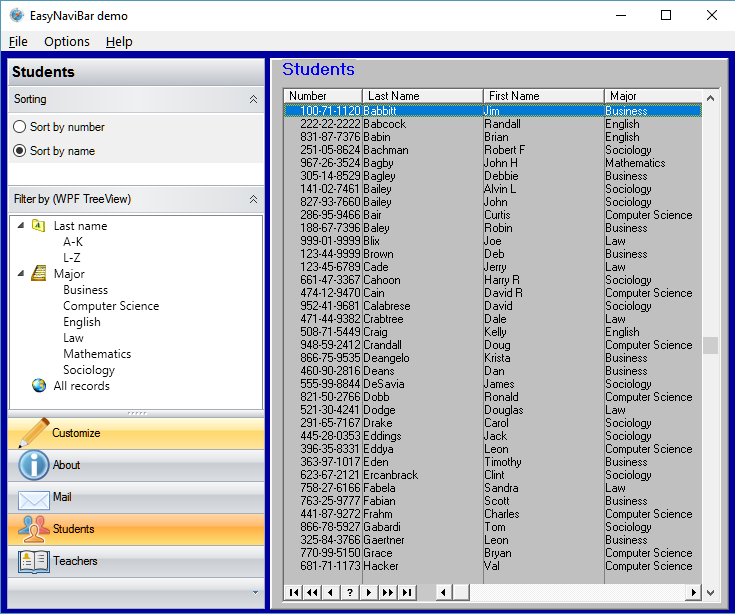The width and height of the screenshot is (735, 614).
Task: Open the Options menu
Action: 67,41
